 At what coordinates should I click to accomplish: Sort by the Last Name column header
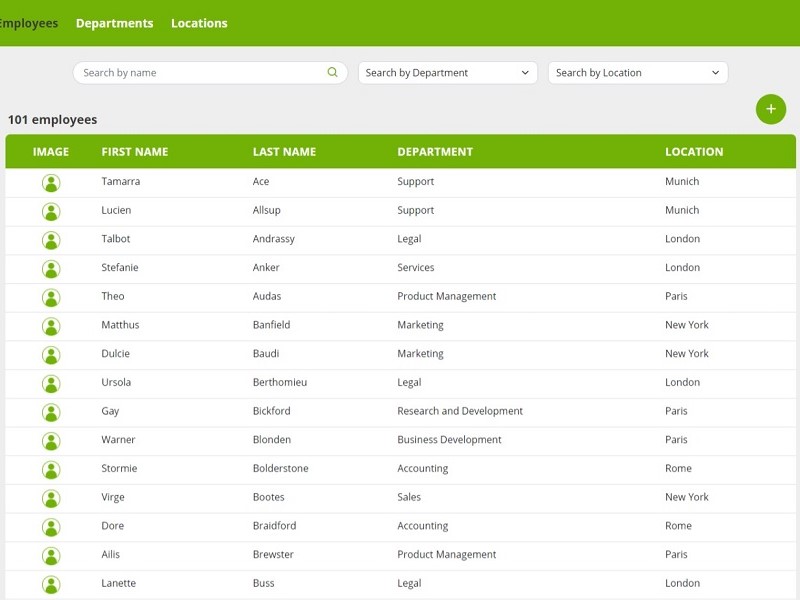[x=284, y=152]
